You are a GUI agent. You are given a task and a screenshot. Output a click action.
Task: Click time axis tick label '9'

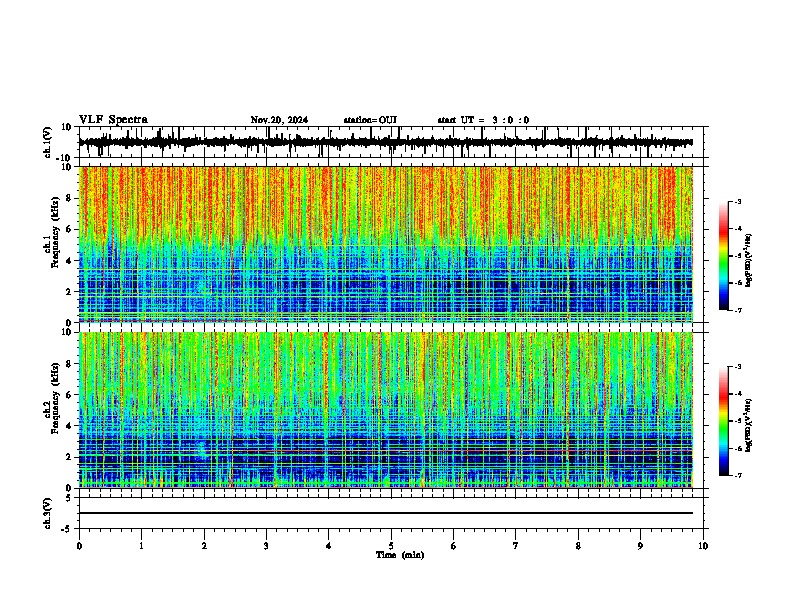click(x=640, y=546)
